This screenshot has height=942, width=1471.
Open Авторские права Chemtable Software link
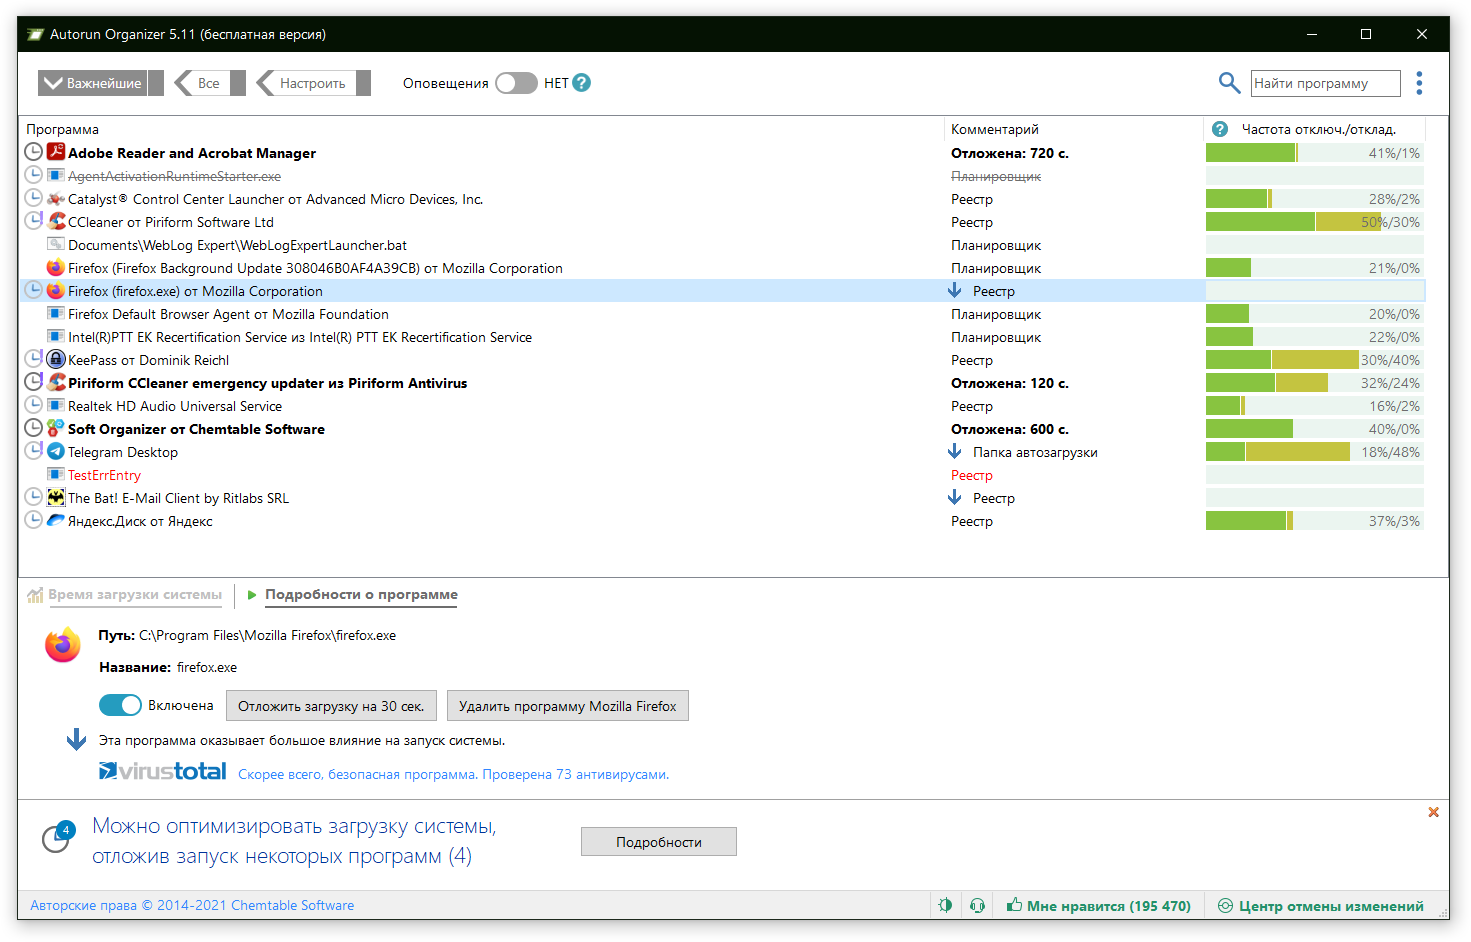192,905
